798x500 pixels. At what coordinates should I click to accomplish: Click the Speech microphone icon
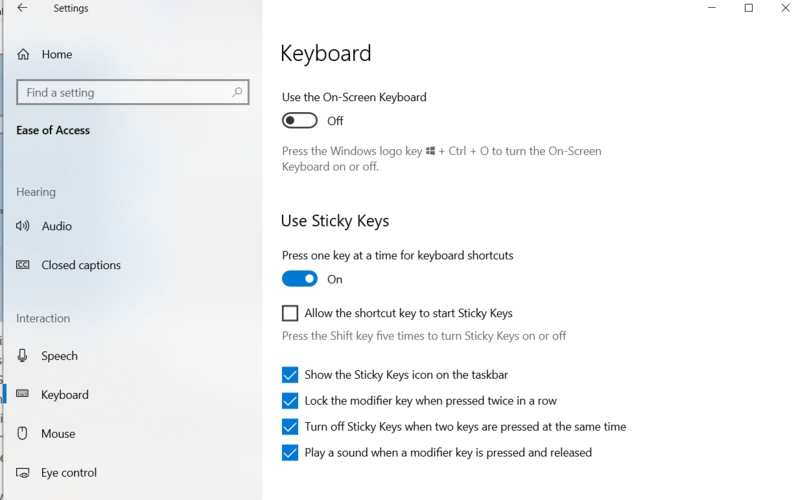point(23,356)
